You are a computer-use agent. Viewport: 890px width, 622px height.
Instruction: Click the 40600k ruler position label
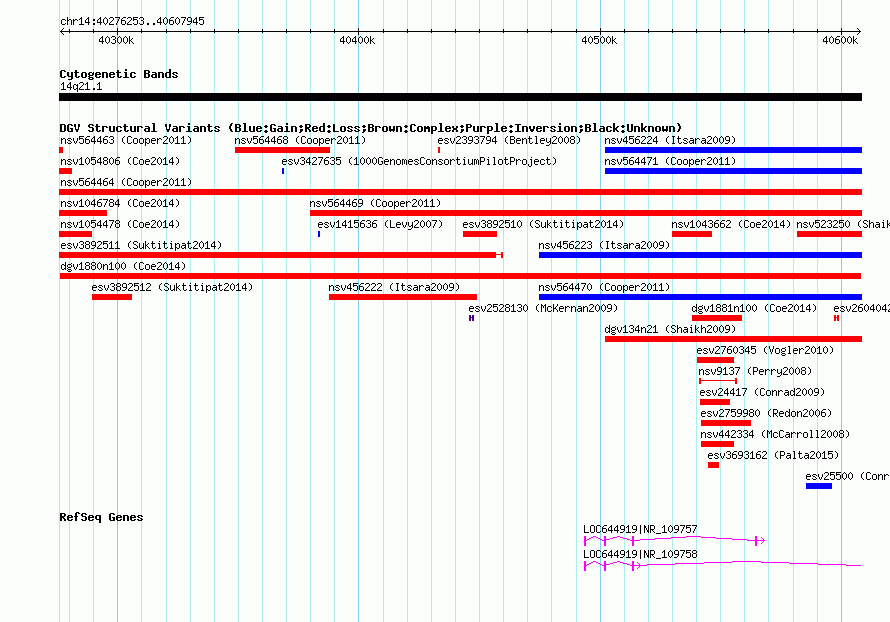point(840,40)
